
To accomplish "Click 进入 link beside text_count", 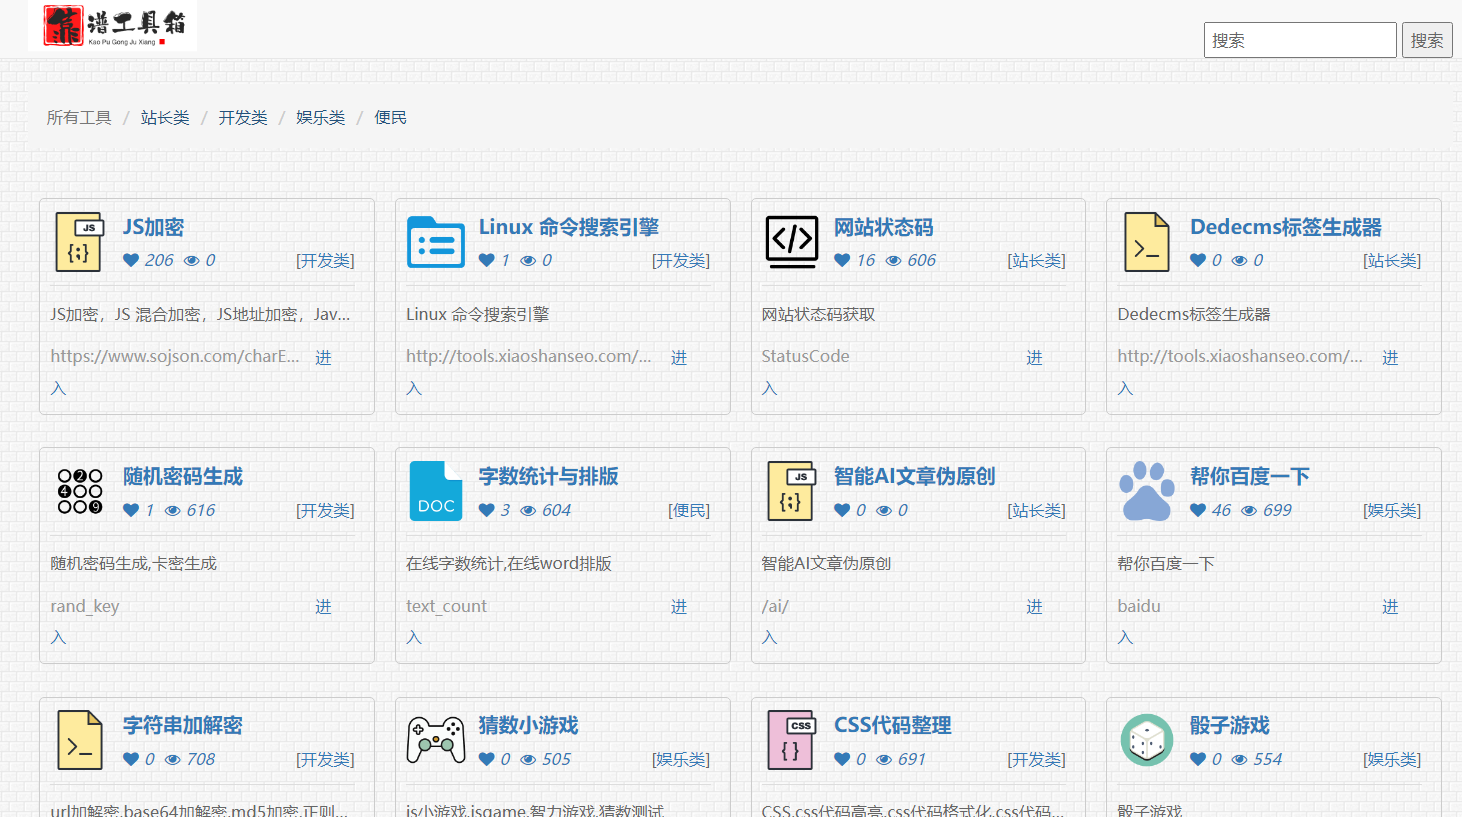I will (679, 606).
